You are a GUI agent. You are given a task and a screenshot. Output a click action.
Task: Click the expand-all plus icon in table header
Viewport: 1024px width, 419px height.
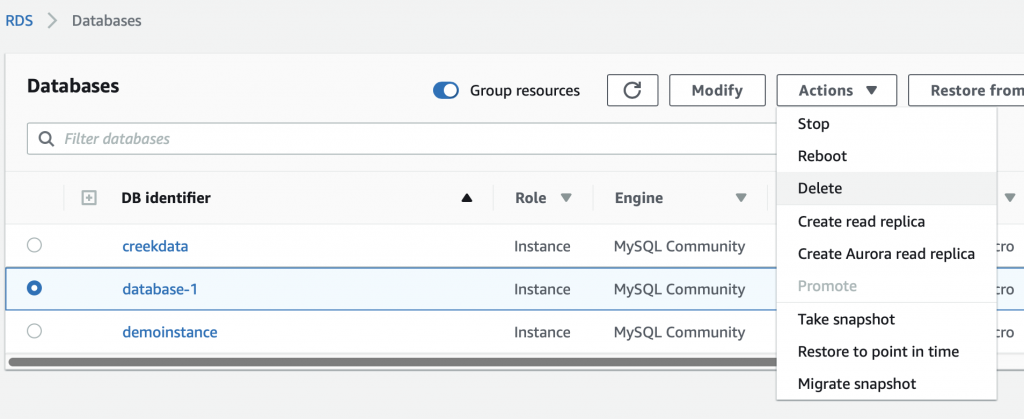pos(89,198)
